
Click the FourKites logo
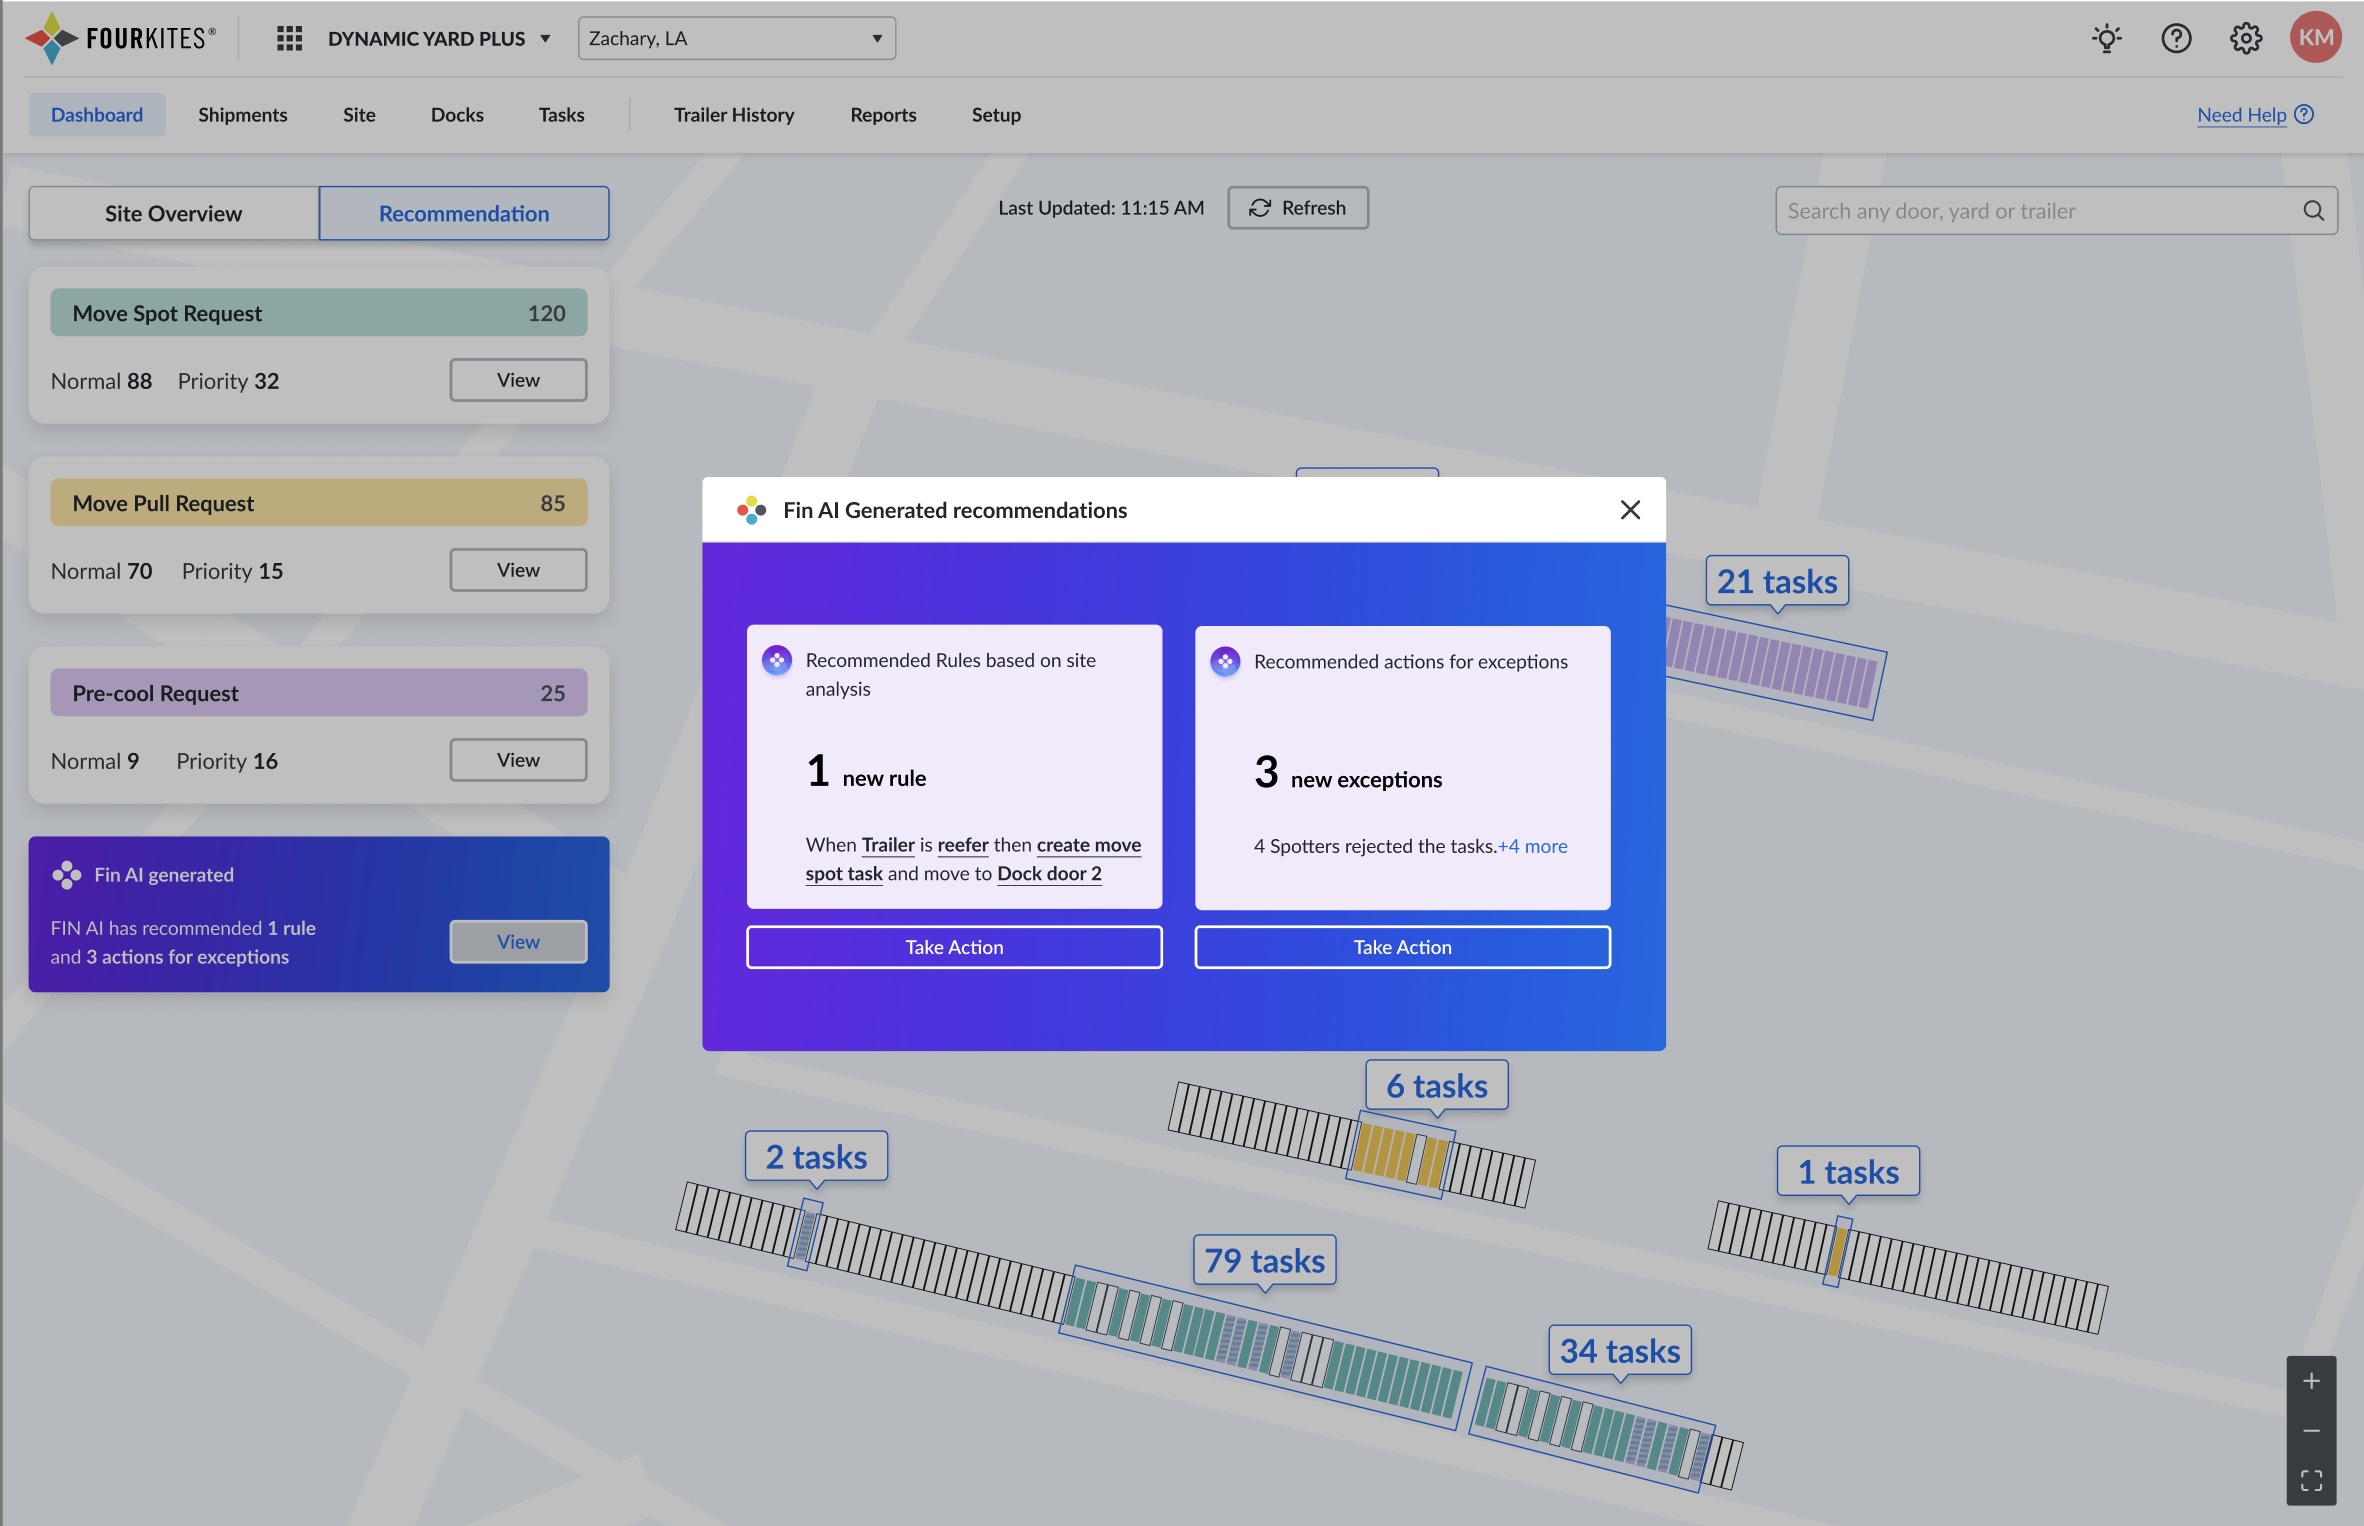121,38
